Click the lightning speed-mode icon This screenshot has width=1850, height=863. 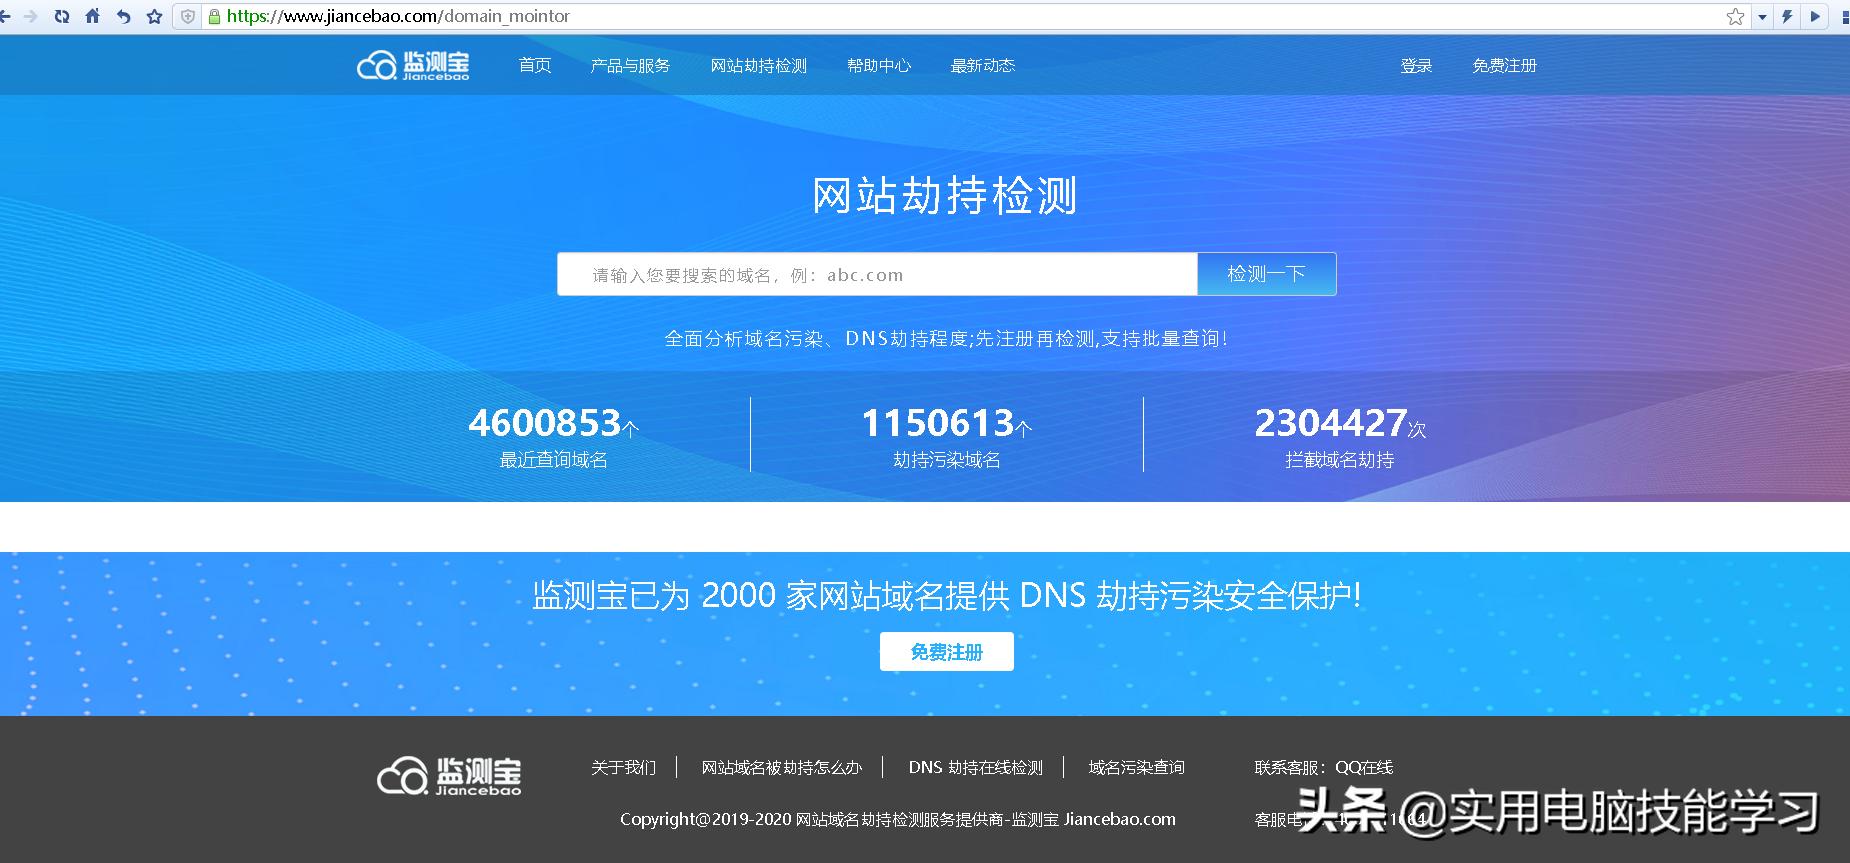pyautogui.click(x=1787, y=16)
